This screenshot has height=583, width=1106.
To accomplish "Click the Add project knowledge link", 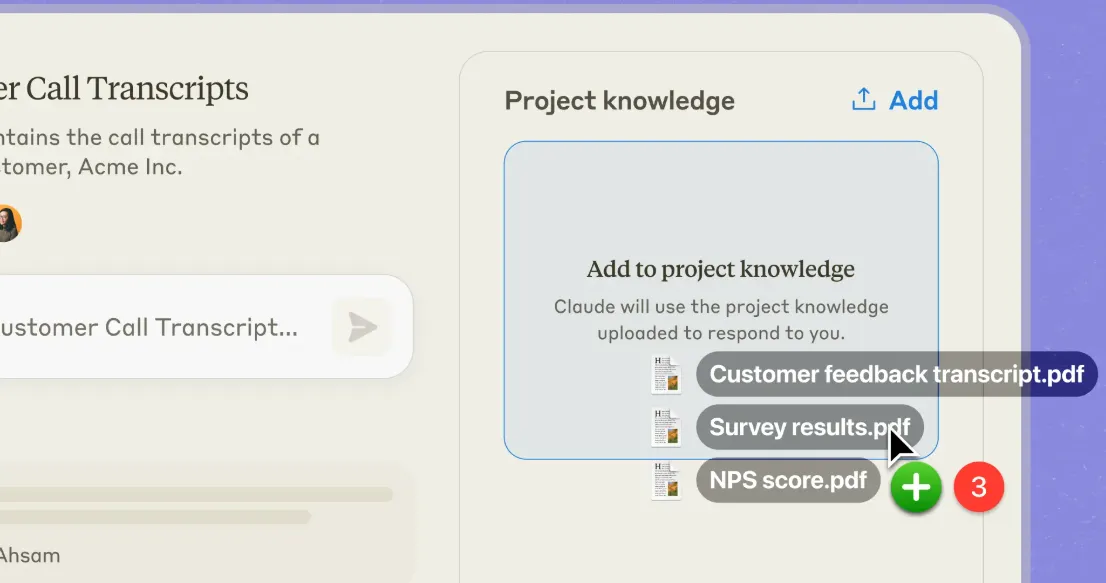I will tap(913, 100).
